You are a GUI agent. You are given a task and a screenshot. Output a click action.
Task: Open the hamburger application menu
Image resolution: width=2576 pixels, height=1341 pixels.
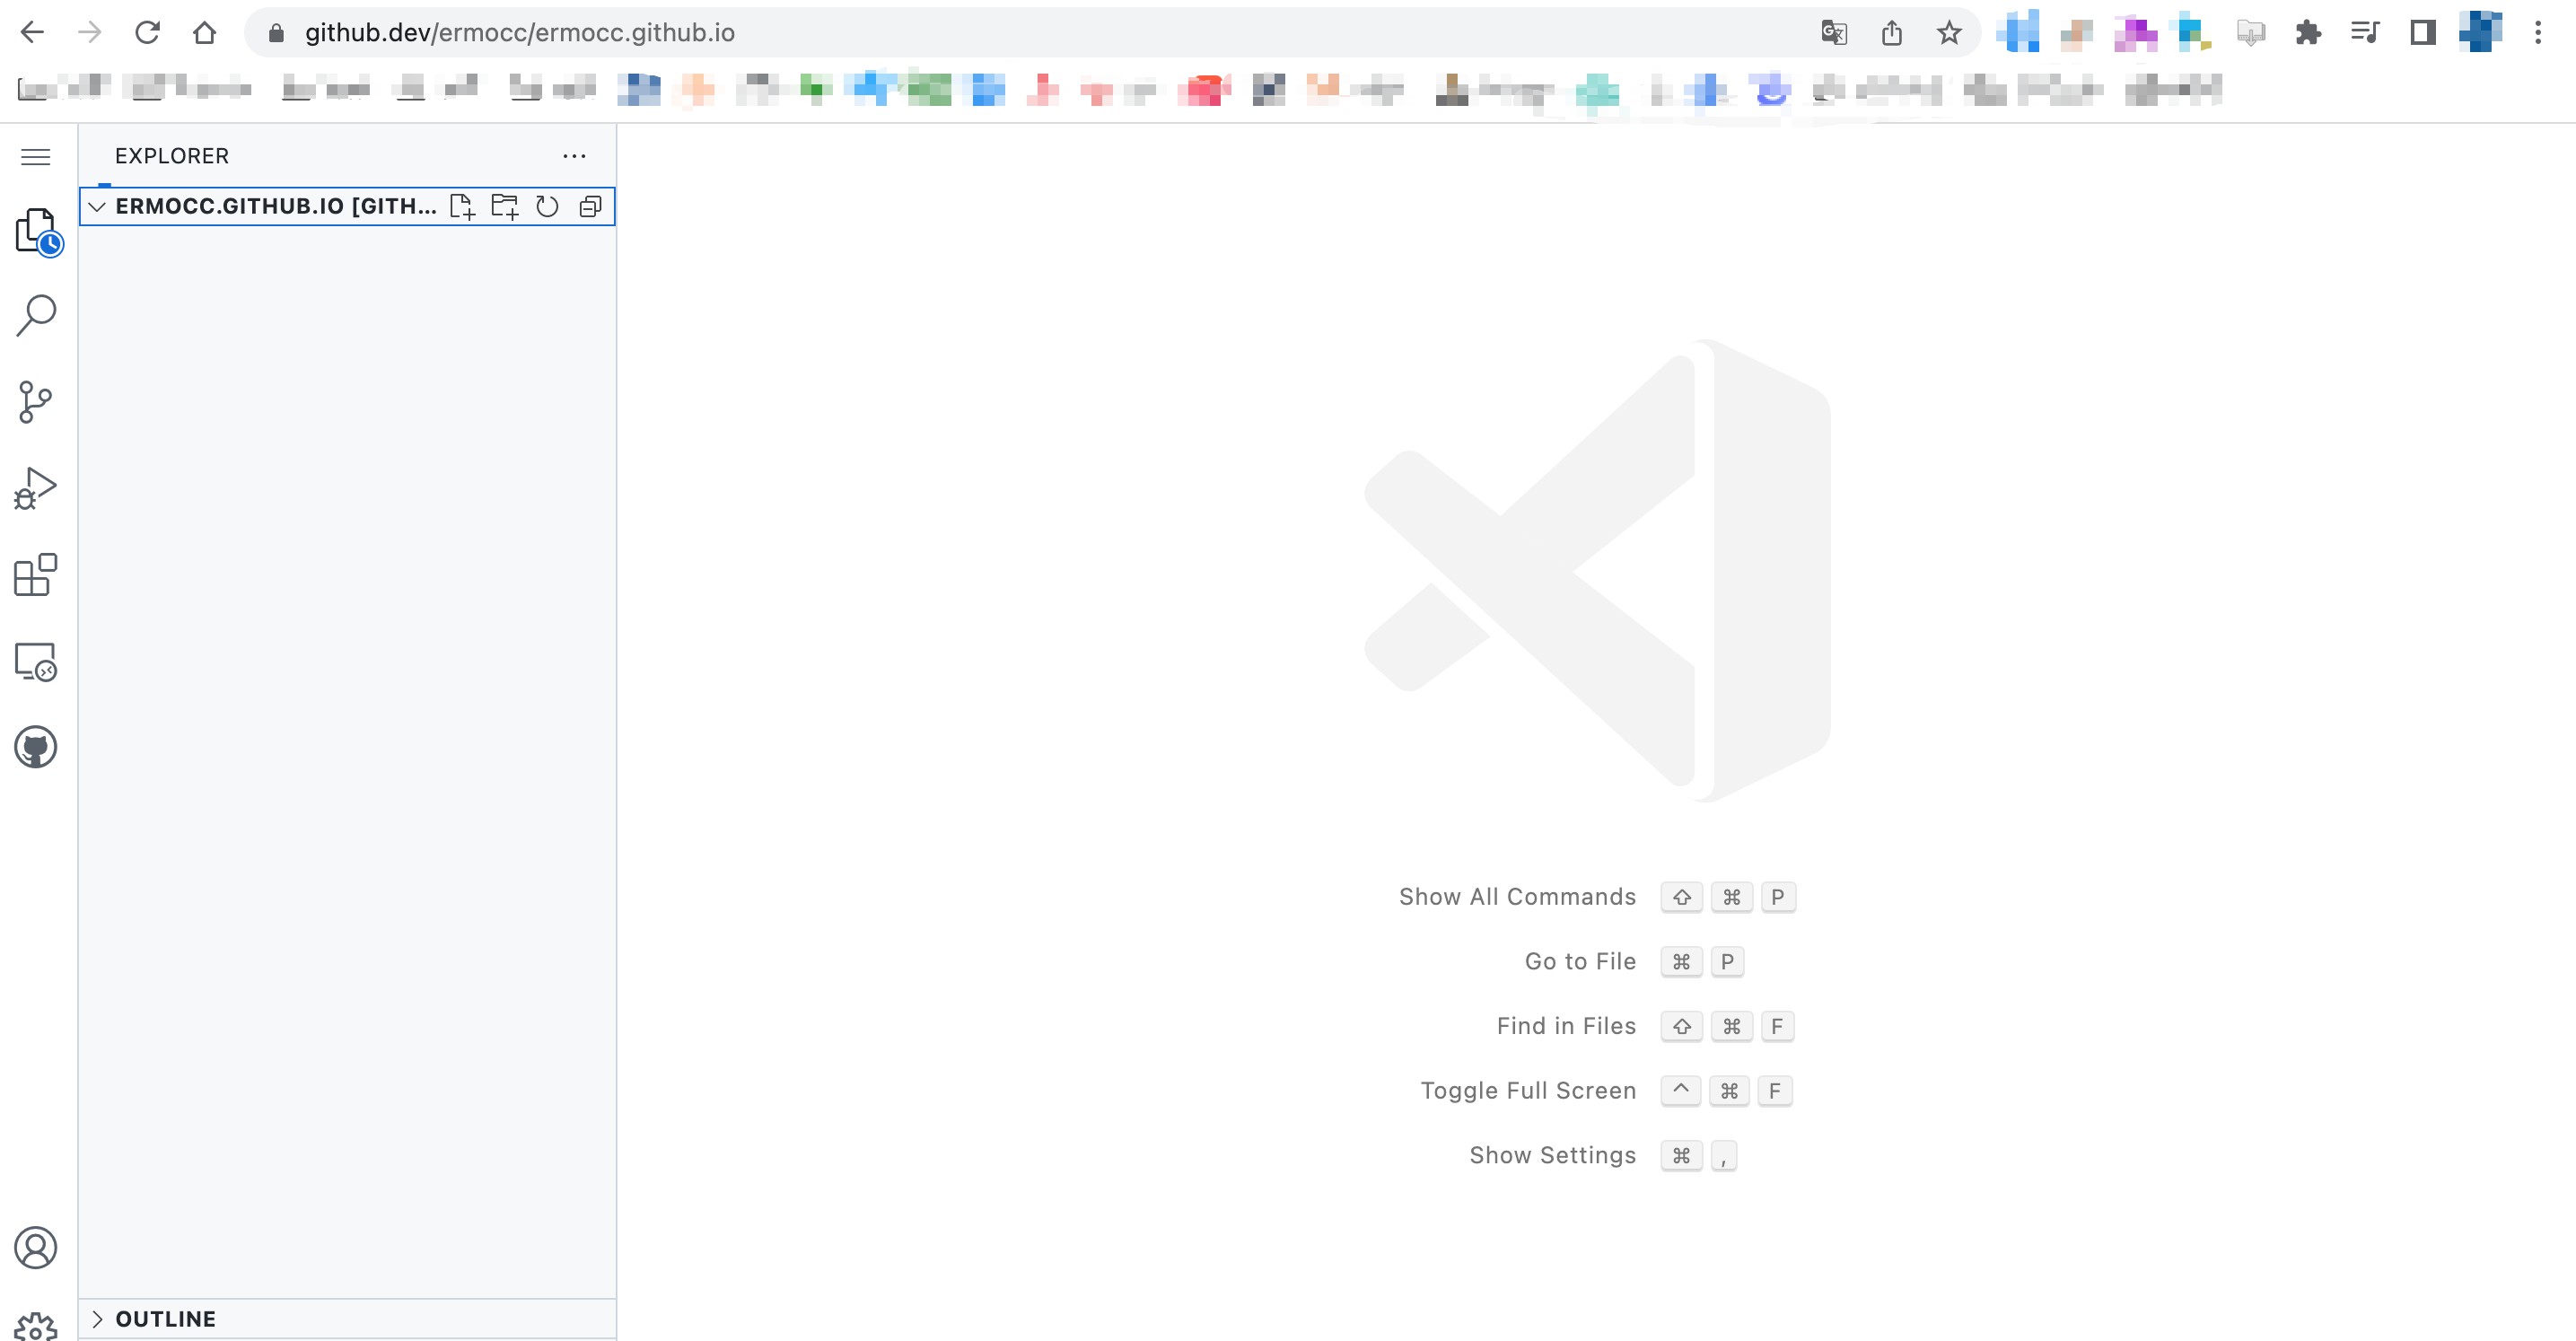pos(36,157)
